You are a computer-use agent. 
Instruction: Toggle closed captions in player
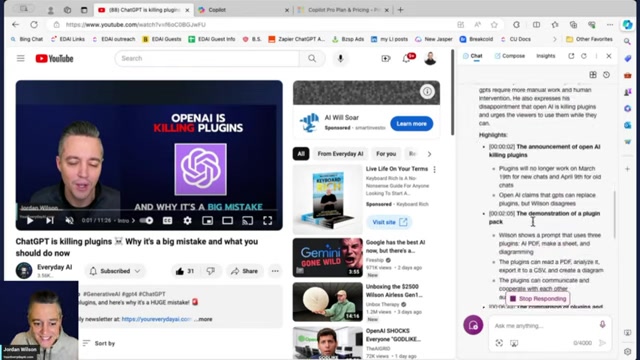[x=167, y=220]
